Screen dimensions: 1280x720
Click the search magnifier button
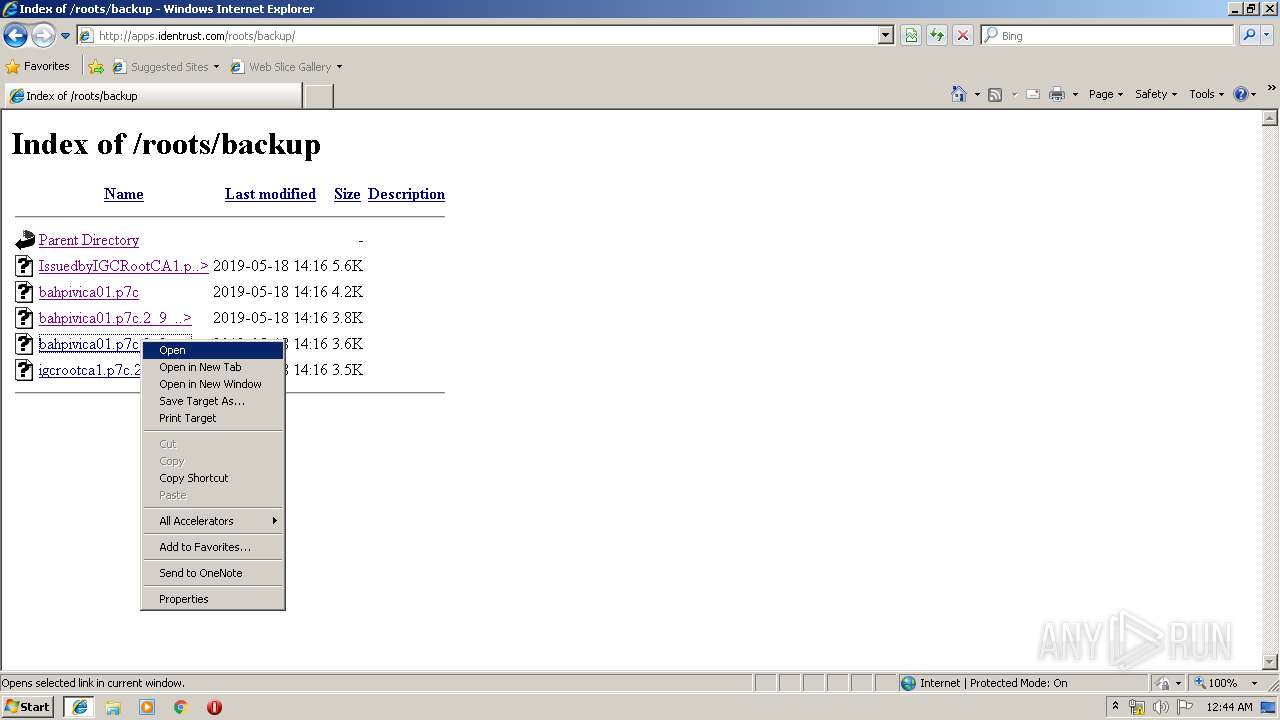(1248, 36)
